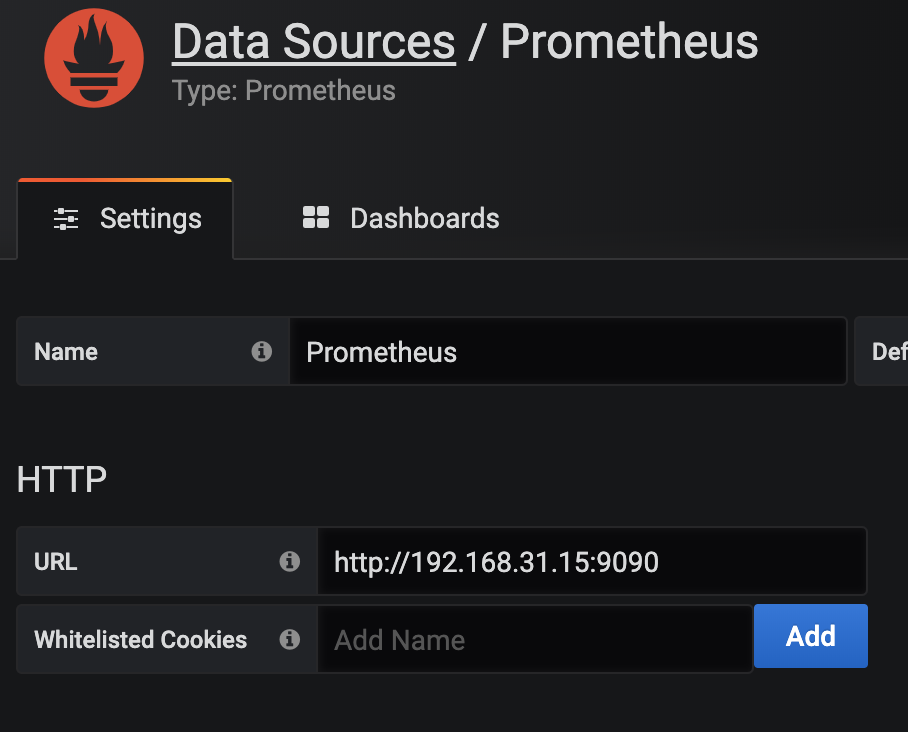Image resolution: width=908 pixels, height=732 pixels.
Task: Select the Add Name cookie field
Action: (x=534, y=639)
